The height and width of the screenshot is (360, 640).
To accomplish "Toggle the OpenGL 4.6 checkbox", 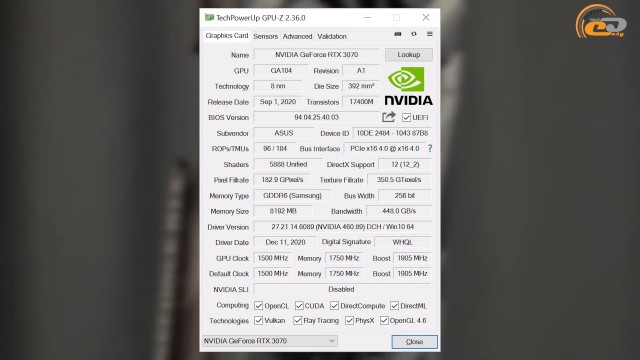I will point(384,321).
